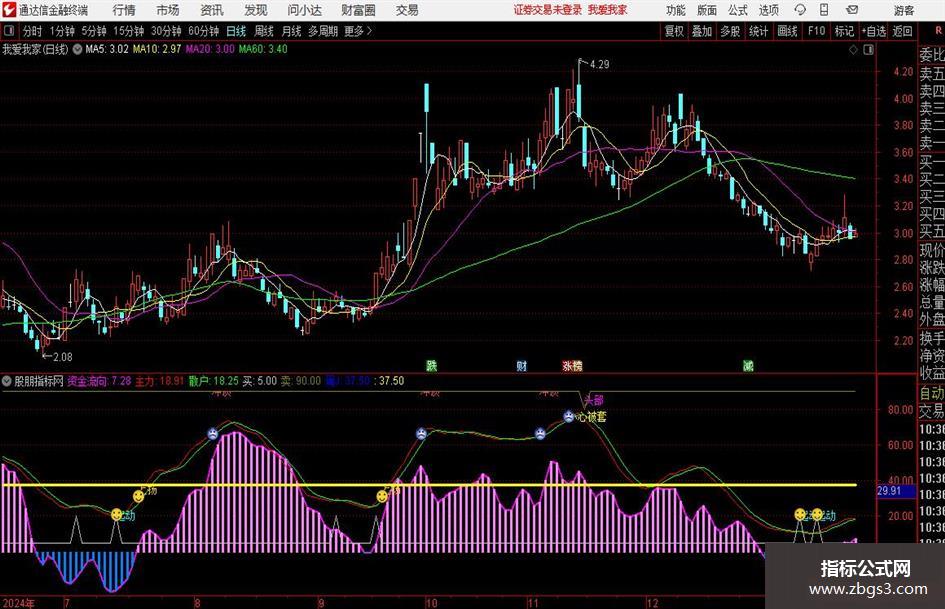945x609 pixels.
Task: Click the 2024年 date axis label
Action: (18, 603)
